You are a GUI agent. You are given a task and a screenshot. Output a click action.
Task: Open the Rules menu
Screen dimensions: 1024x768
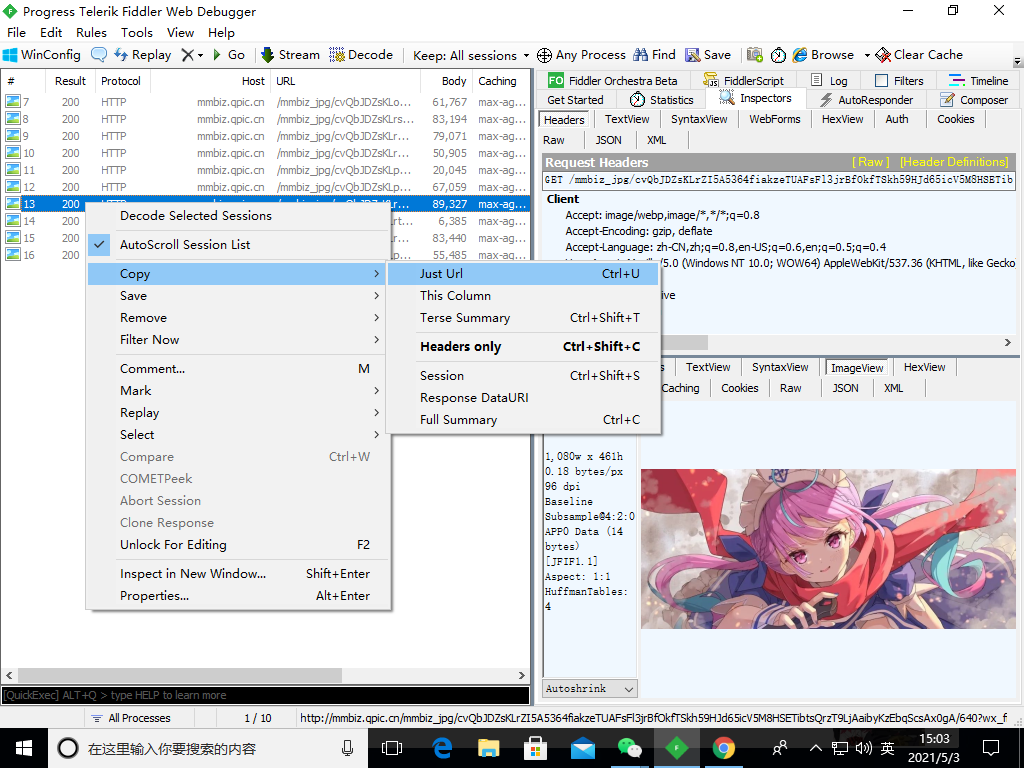pyautogui.click(x=91, y=33)
